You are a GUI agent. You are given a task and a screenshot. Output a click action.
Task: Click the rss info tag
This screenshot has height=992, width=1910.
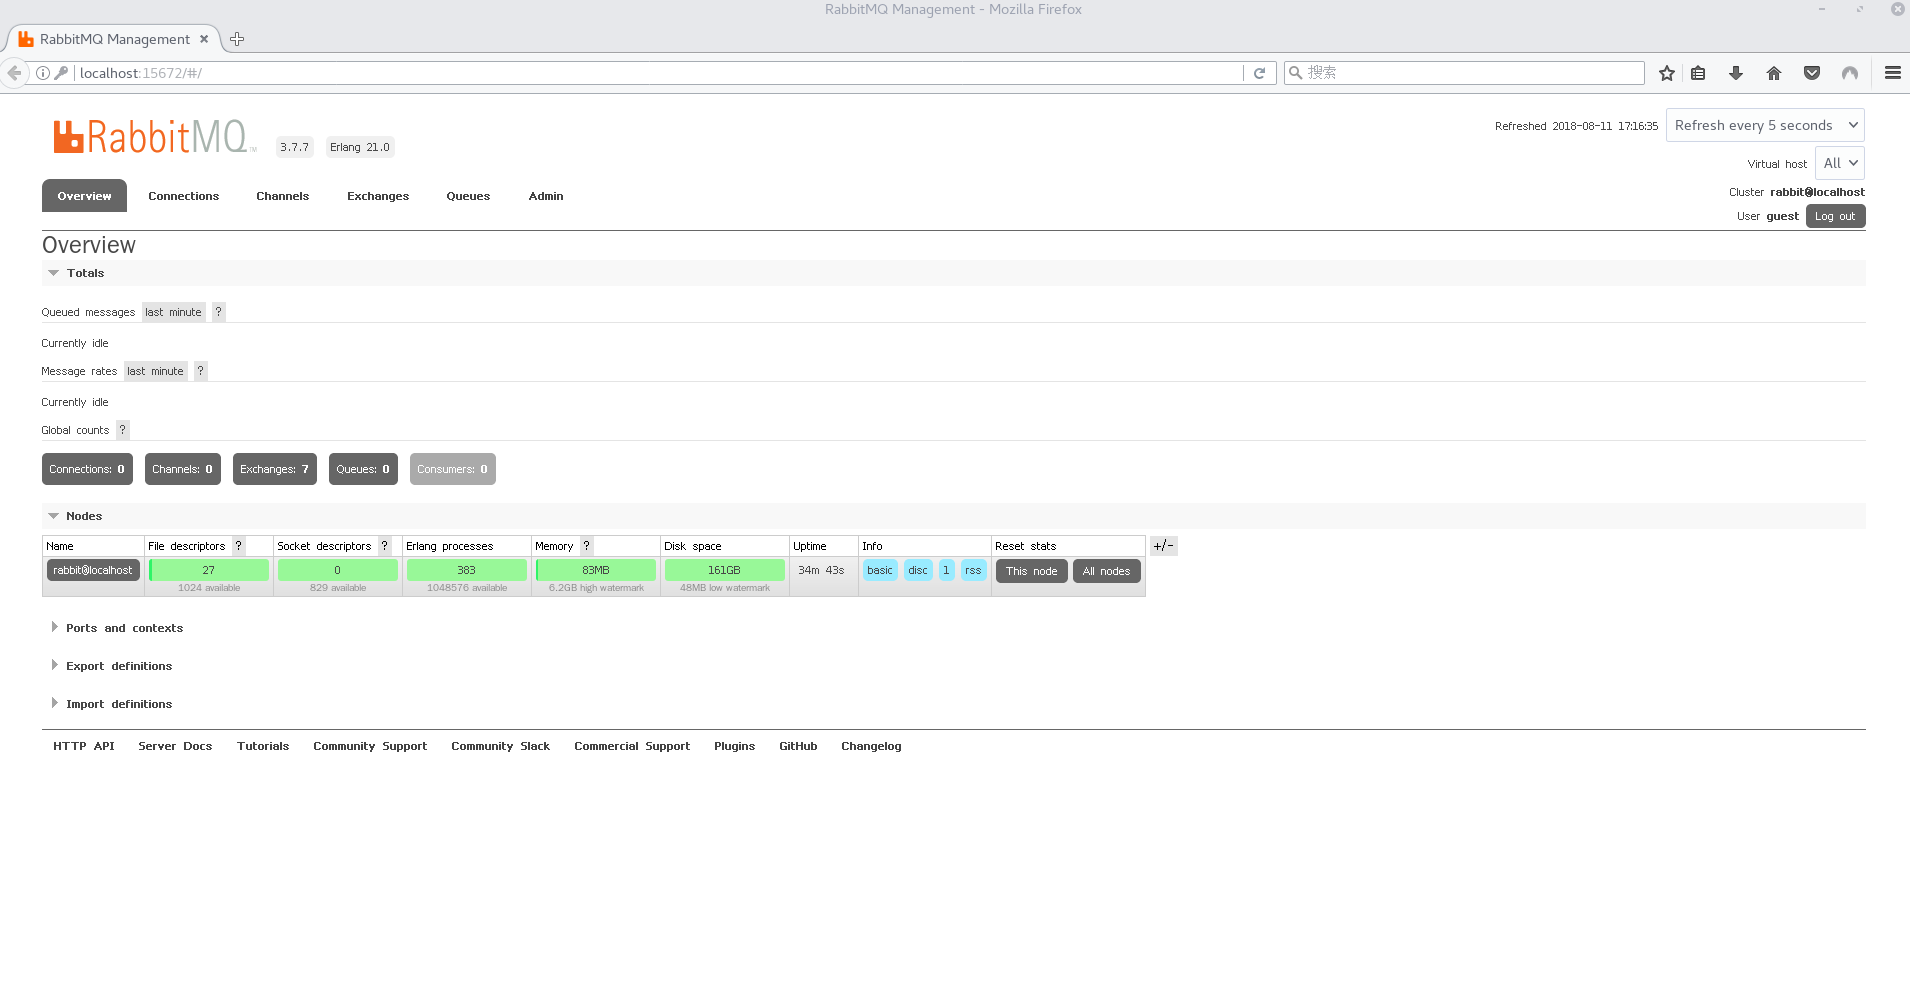tap(973, 570)
